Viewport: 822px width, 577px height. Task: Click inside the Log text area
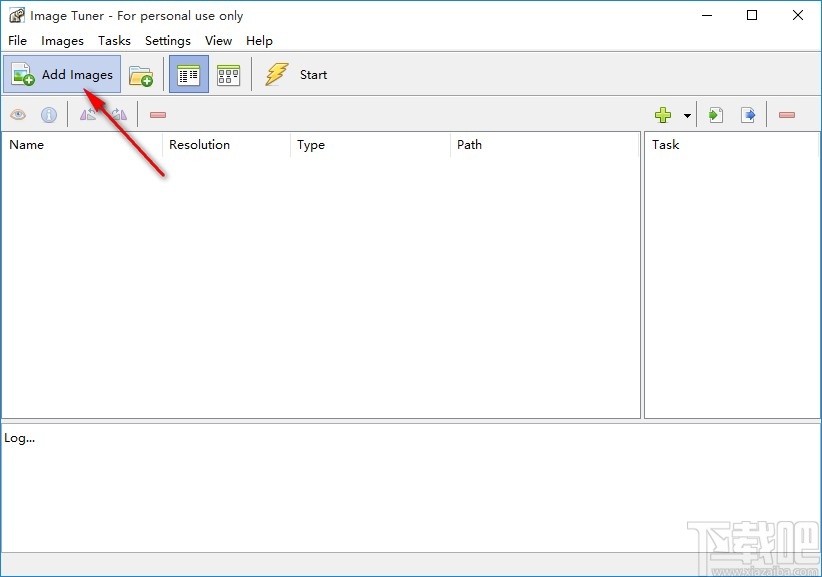click(x=410, y=488)
